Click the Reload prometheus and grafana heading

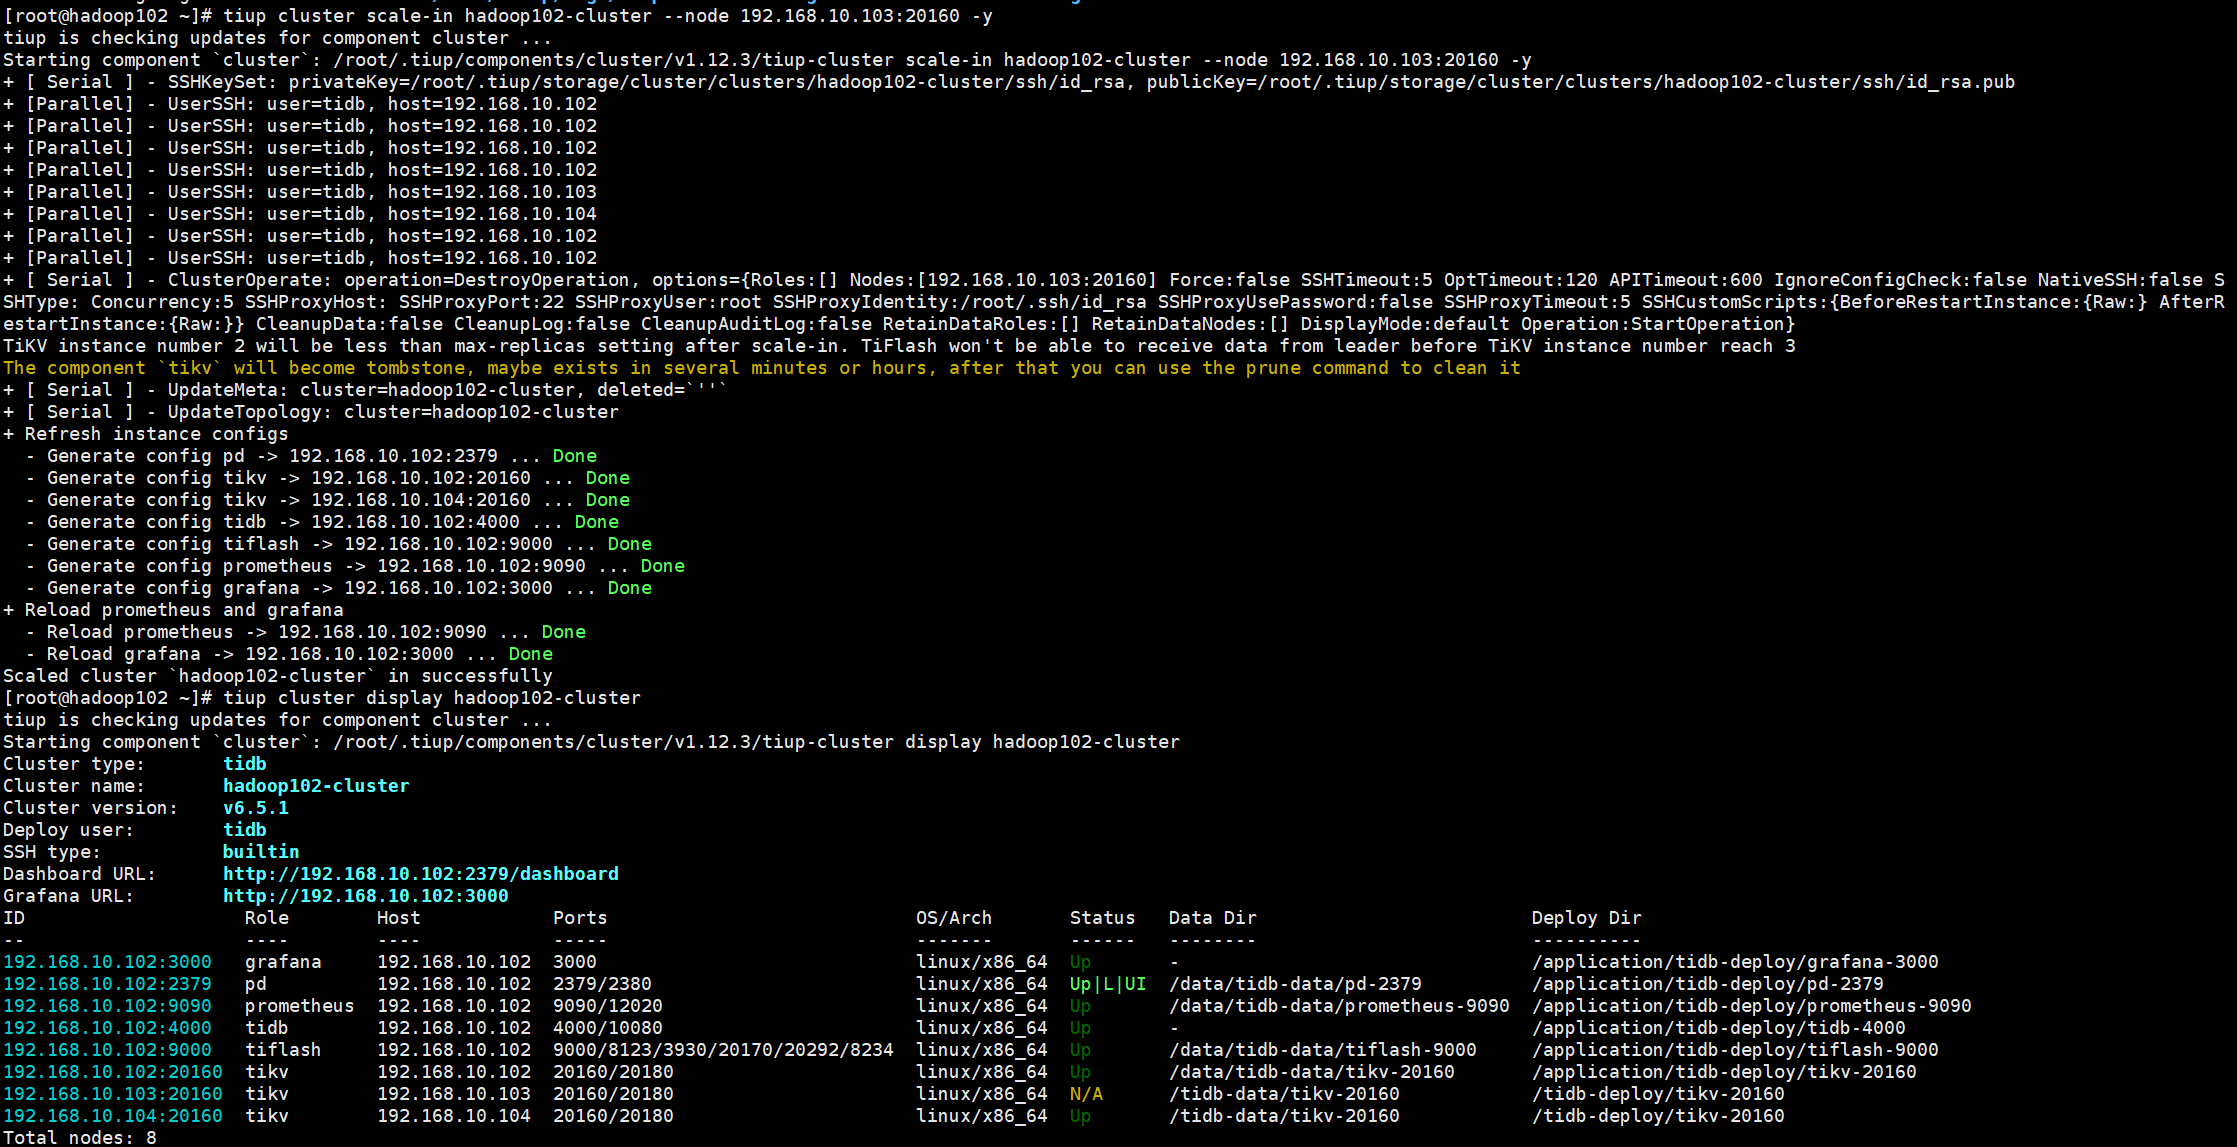point(173,610)
